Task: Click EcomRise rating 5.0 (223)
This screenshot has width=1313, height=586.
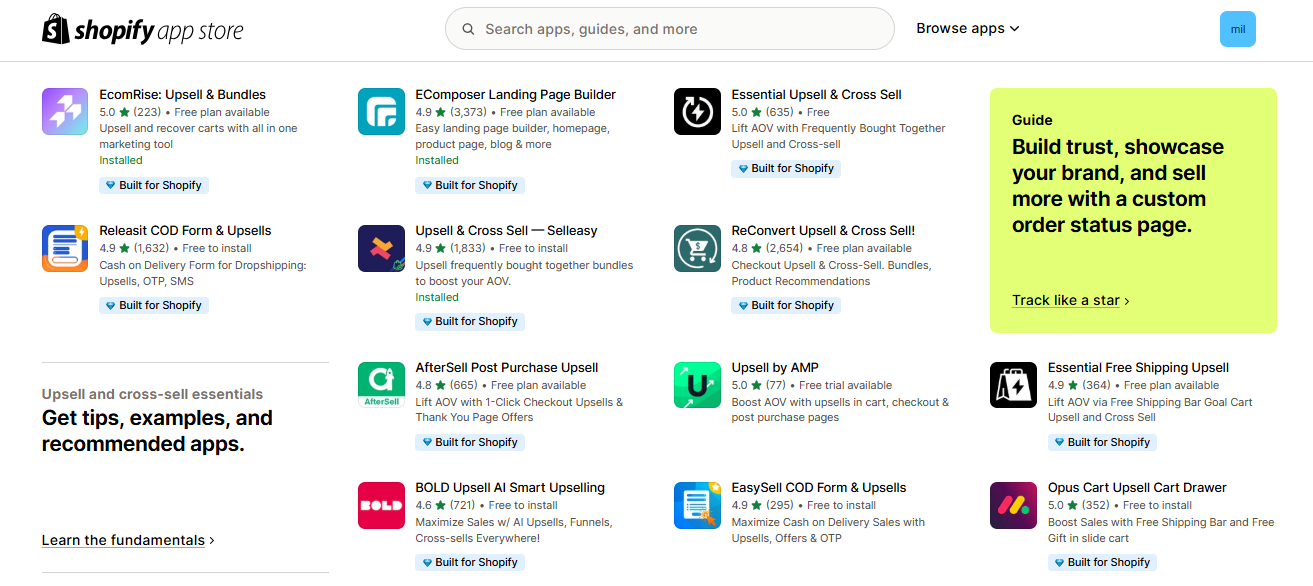Action: tap(130, 112)
